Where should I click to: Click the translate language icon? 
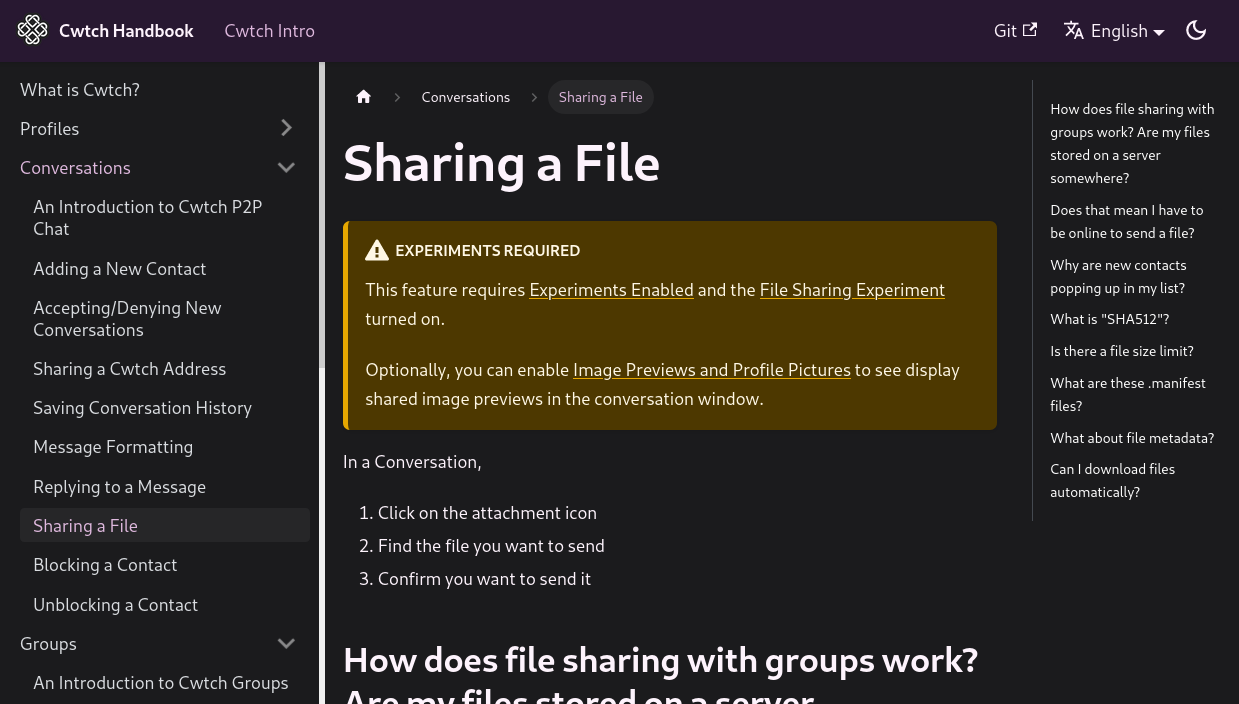pyautogui.click(x=1074, y=30)
